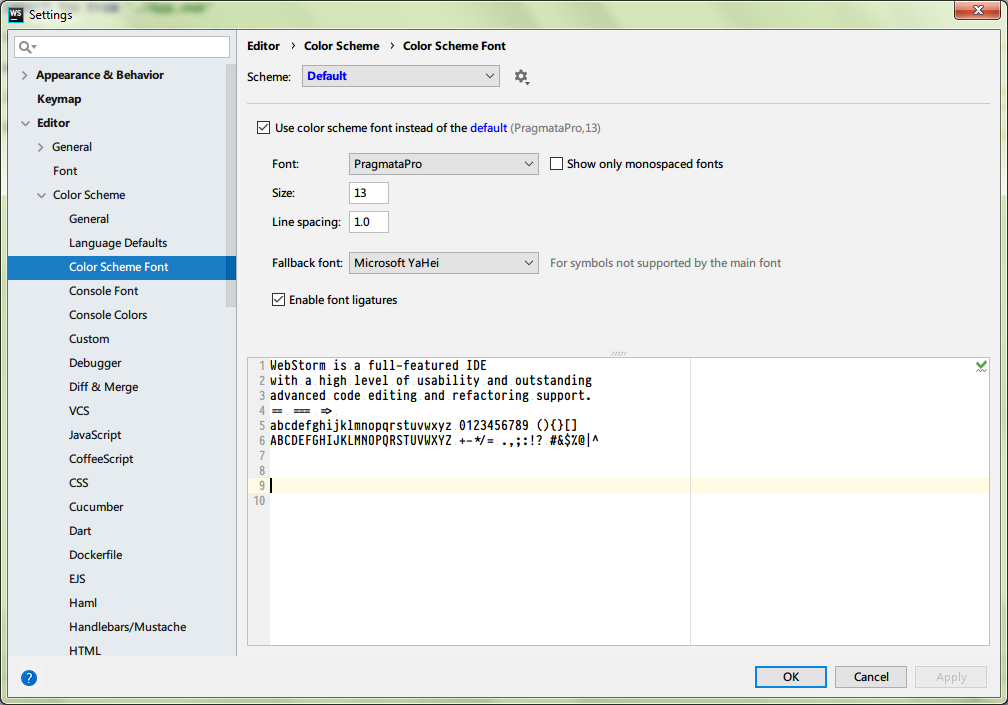Open the Scheme Default dropdown
The width and height of the screenshot is (1008, 705).
400,76
